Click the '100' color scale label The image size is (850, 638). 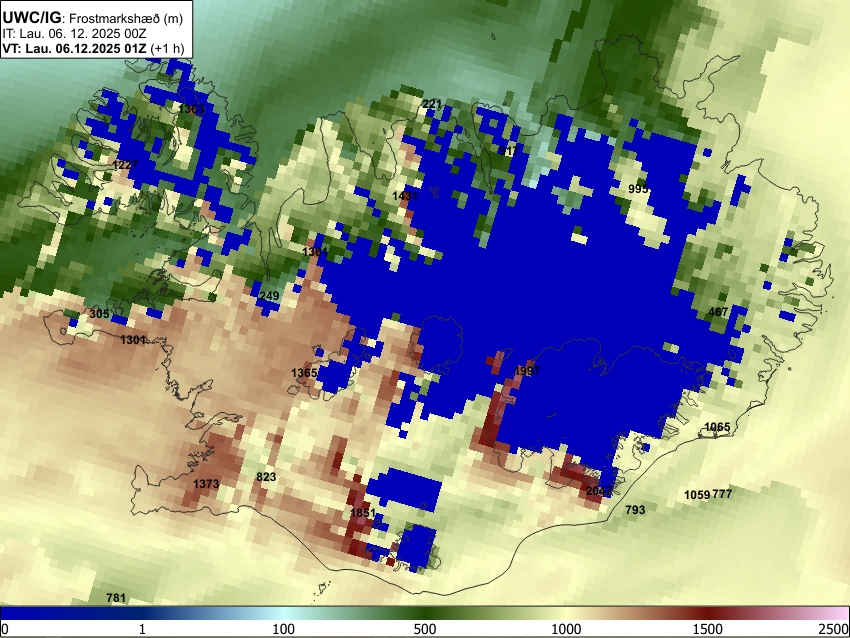(284, 629)
